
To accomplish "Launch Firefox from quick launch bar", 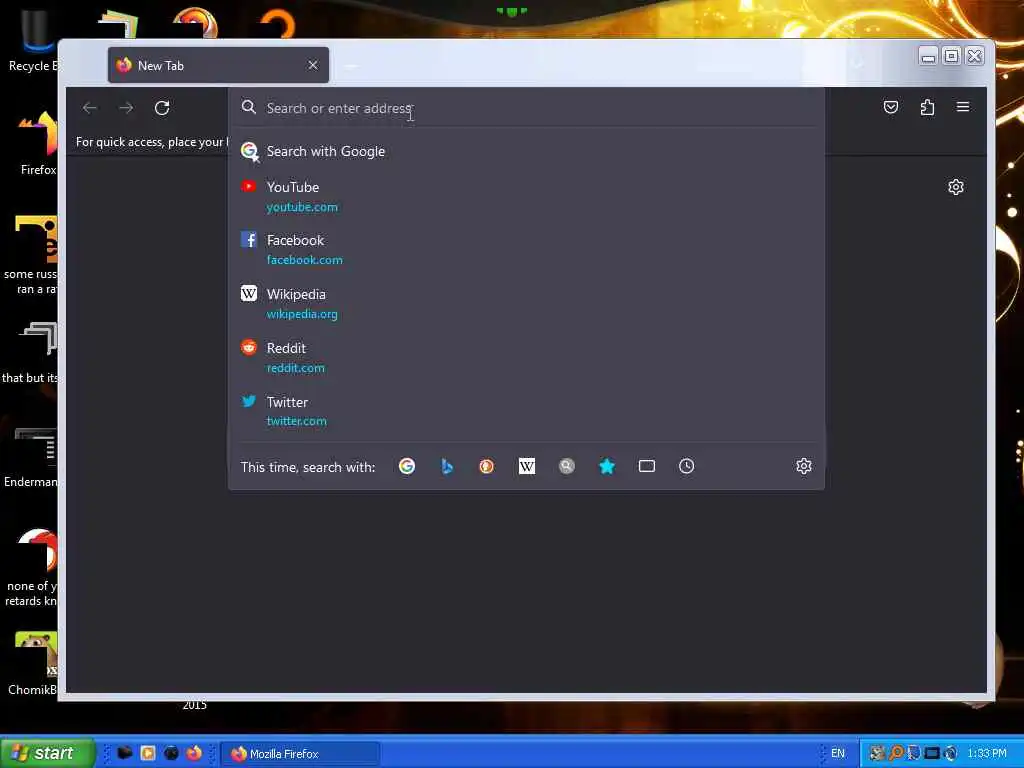I will point(194,754).
